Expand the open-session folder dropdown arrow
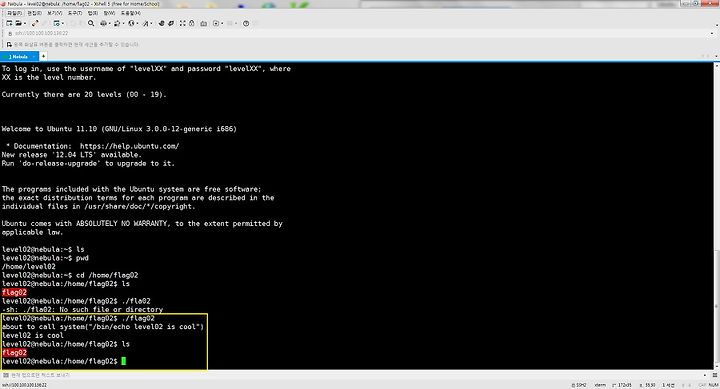 [25, 23]
